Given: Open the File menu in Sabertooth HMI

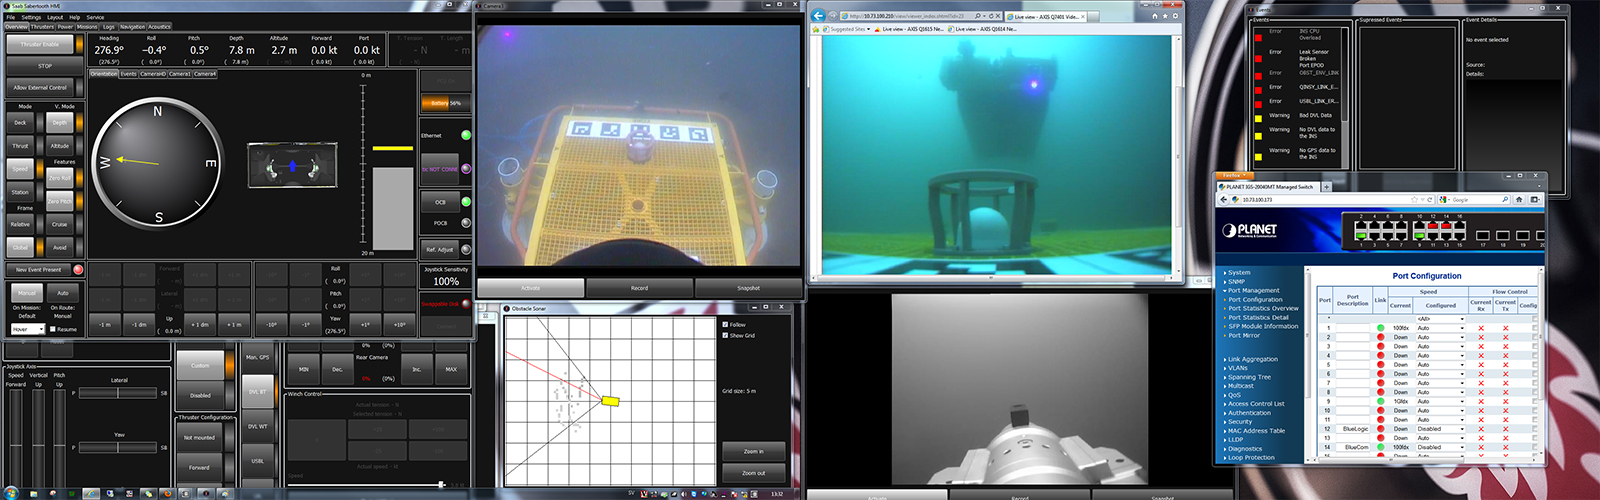Looking at the screenshot, I should 11,17.
